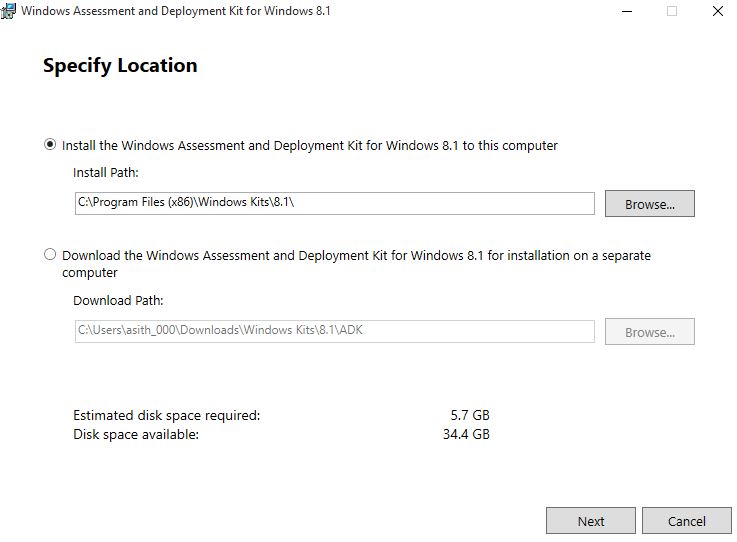Screen dimensions: 737x542
Task: Choose the Download for separate computer radio option
Action: [x=50, y=255]
